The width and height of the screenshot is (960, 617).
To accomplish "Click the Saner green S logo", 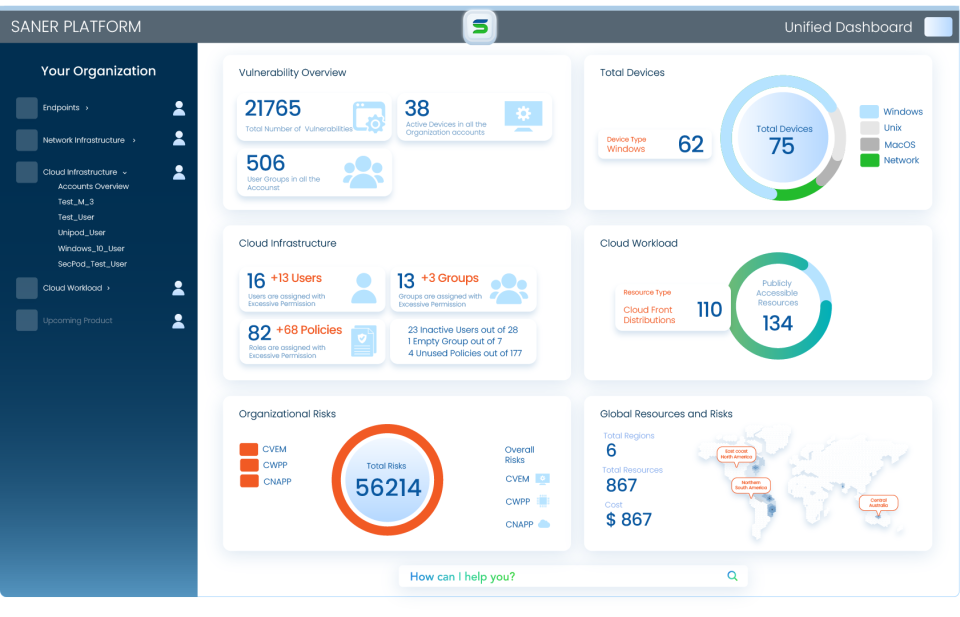I will click(x=480, y=27).
